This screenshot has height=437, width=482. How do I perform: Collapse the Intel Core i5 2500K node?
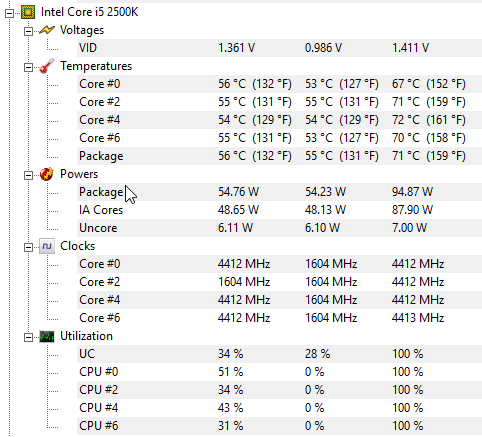[9, 13]
